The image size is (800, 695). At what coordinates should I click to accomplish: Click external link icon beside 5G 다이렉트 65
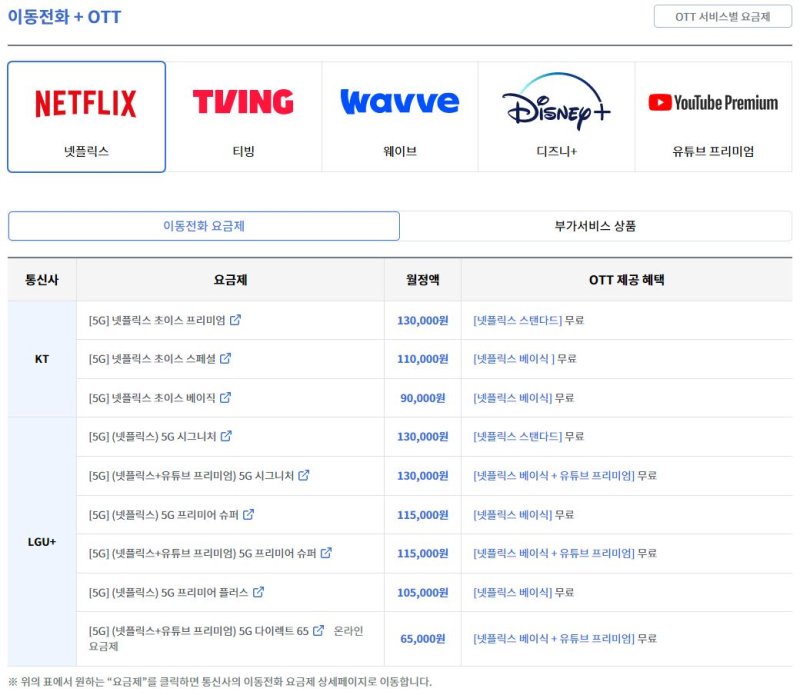click(x=319, y=631)
